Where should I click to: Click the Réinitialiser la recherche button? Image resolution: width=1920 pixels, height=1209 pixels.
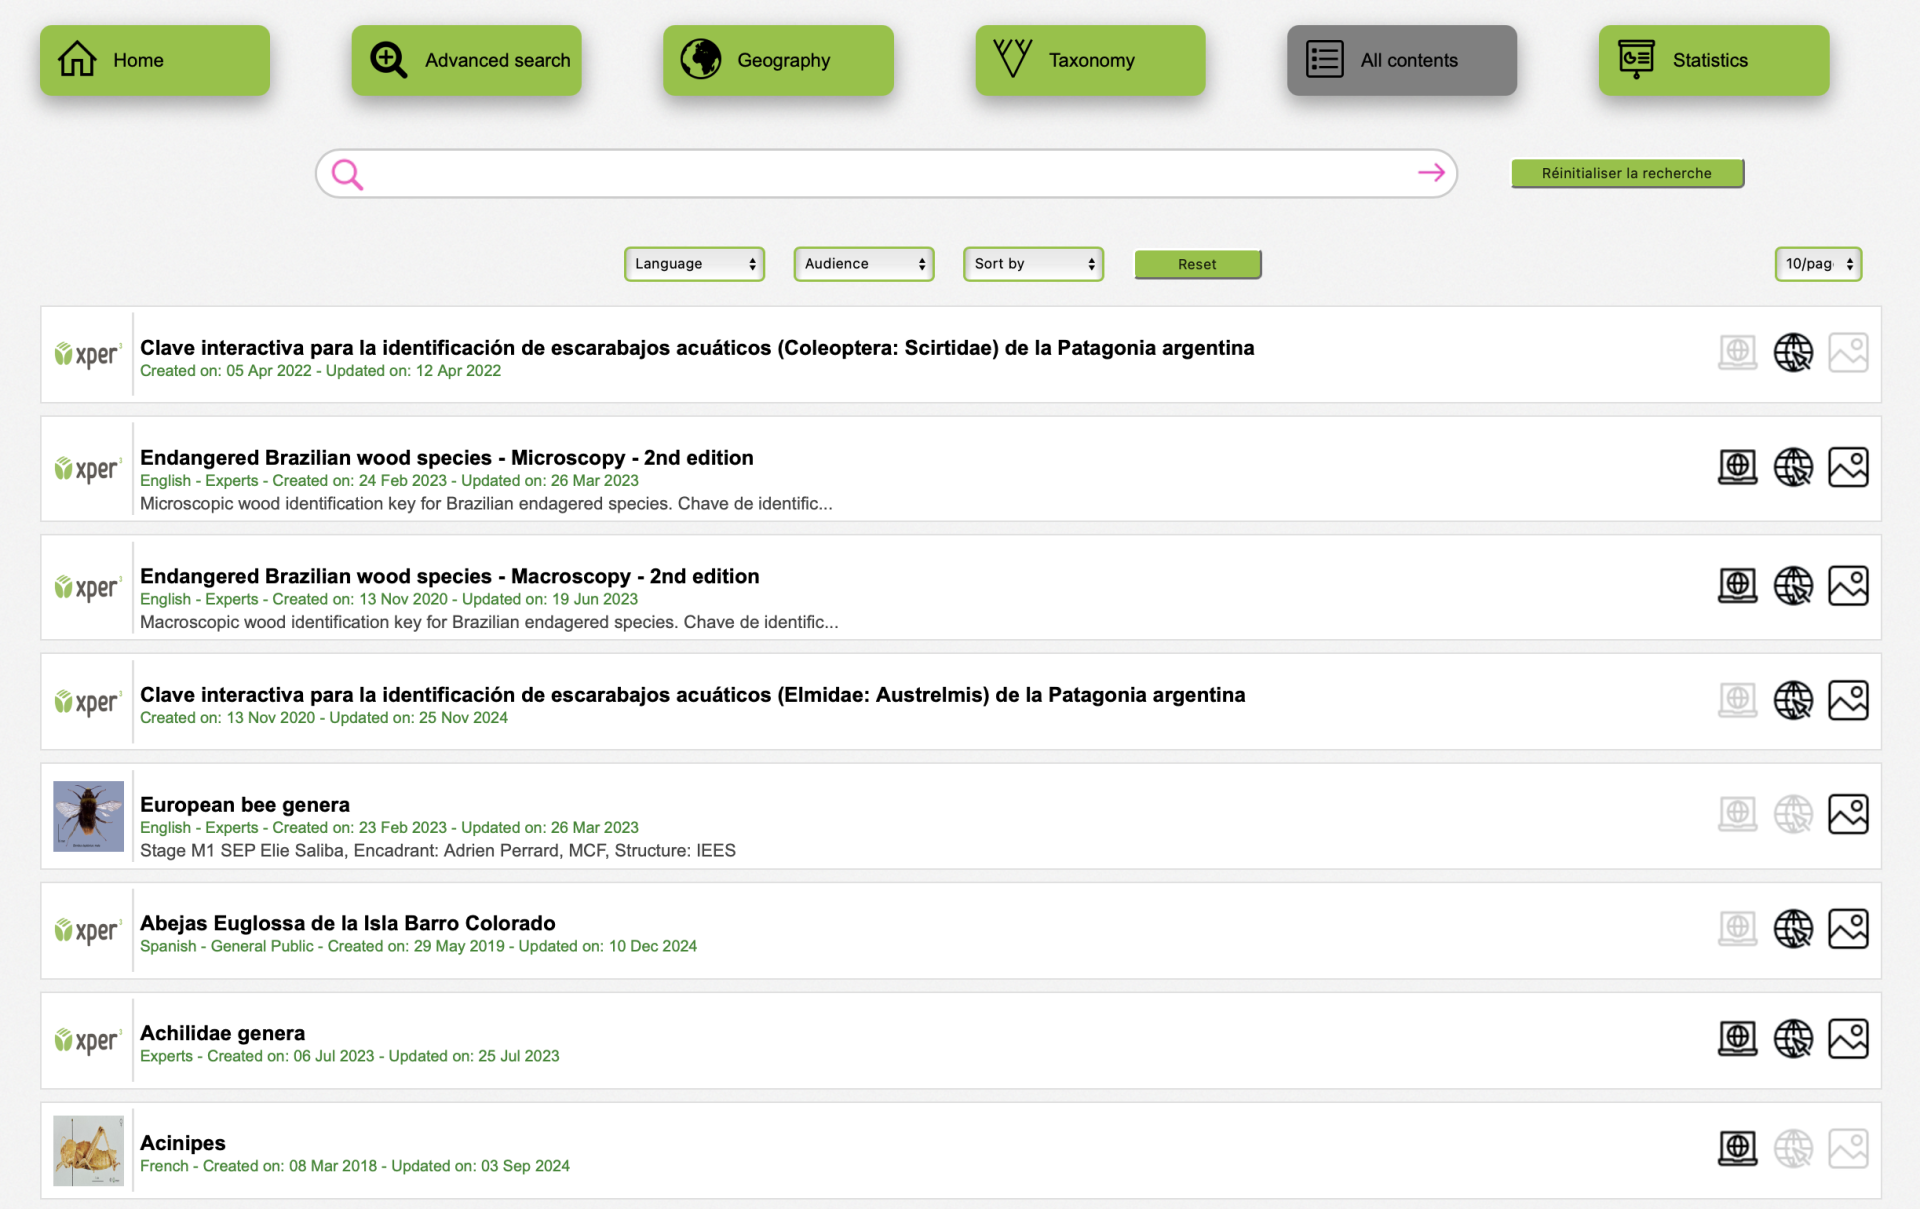(1626, 173)
